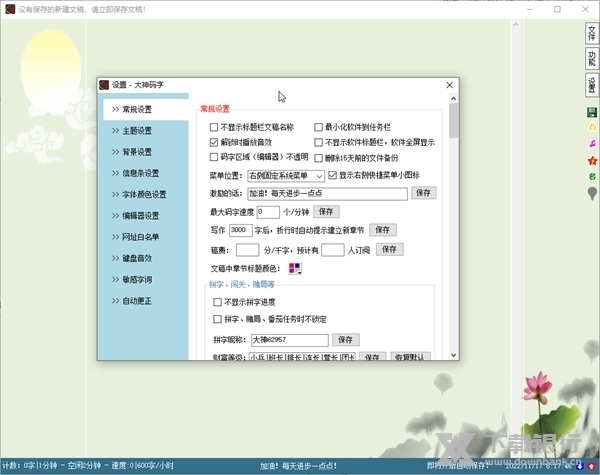
Task: Click the app logo in main window title bar
Action: click(x=10, y=9)
